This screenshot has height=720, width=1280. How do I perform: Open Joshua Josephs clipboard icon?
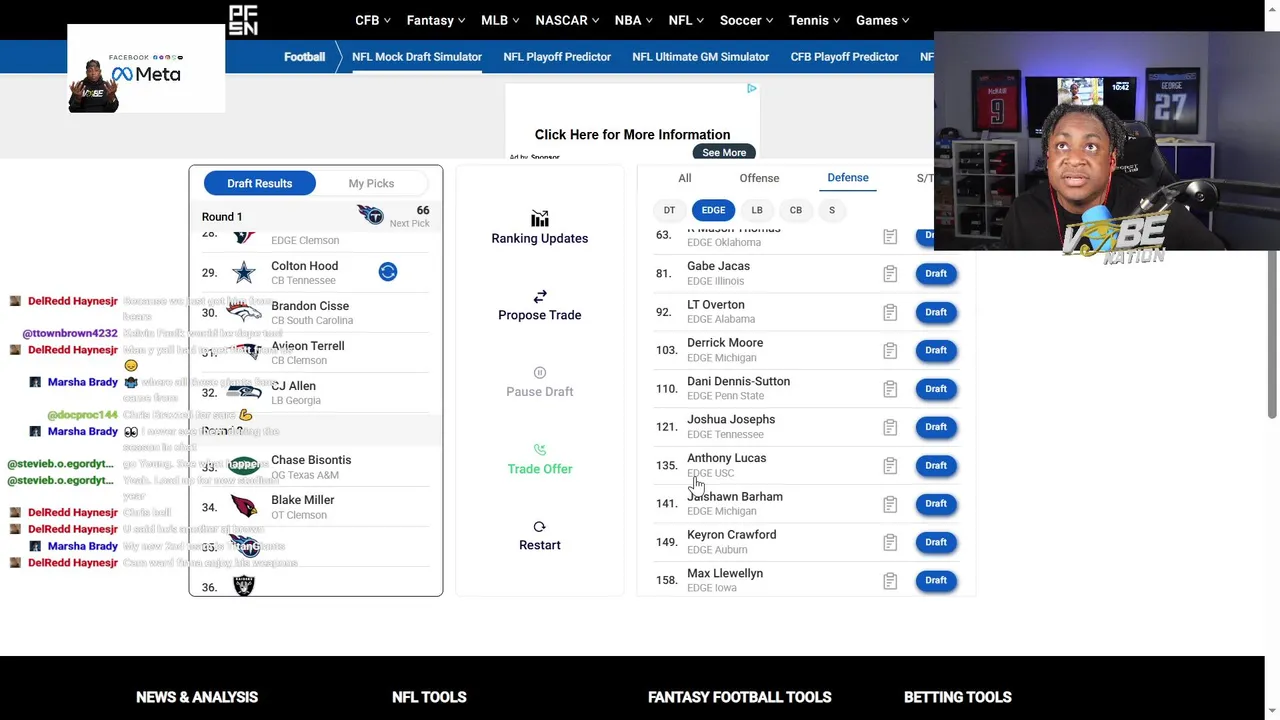click(890, 427)
